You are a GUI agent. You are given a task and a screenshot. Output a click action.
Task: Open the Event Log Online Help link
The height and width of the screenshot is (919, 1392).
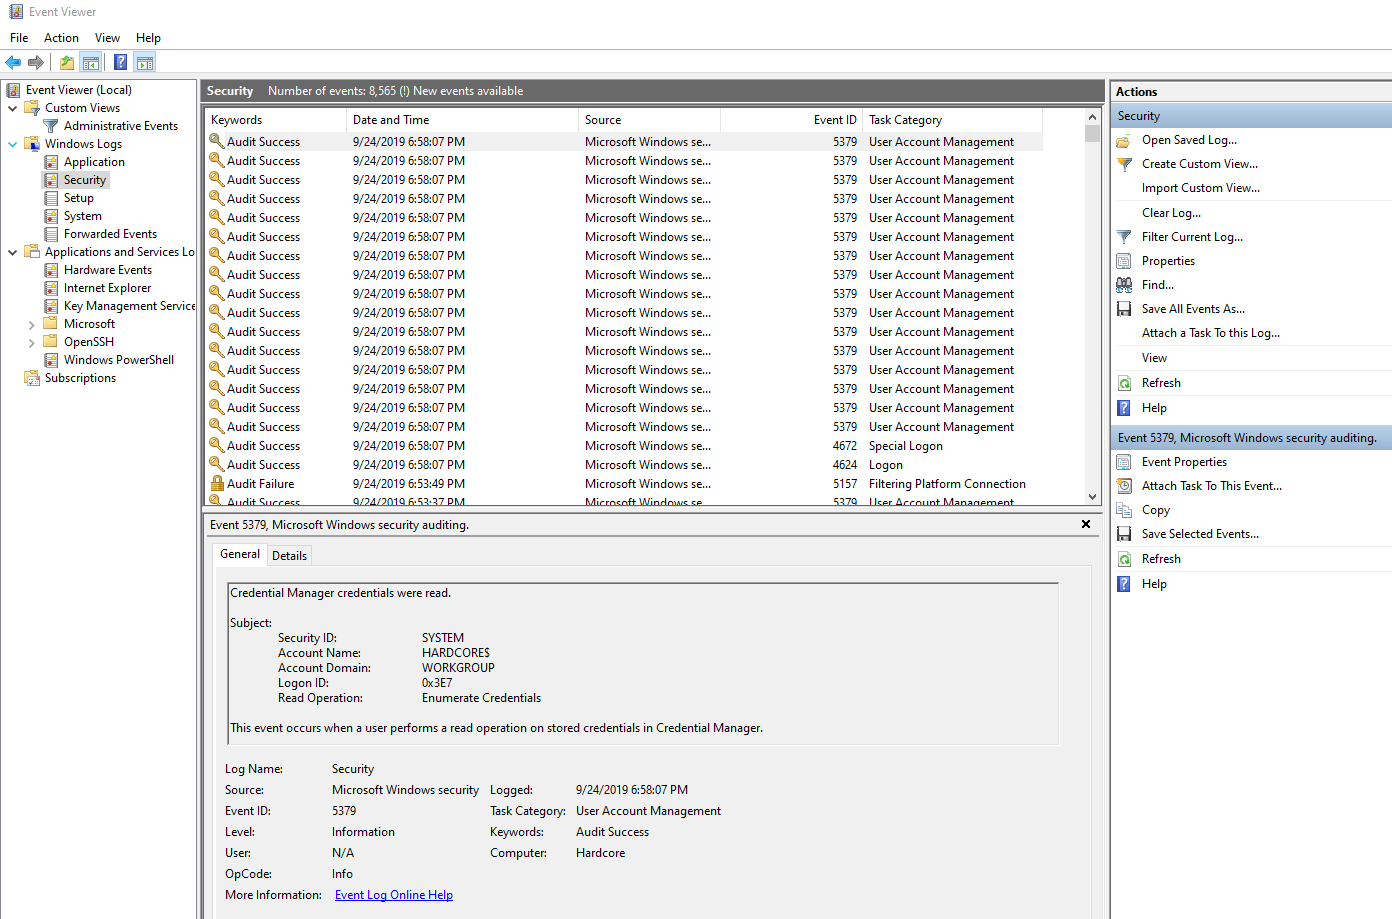(394, 895)
